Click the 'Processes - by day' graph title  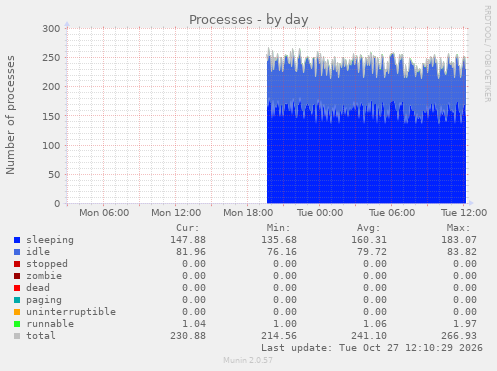coord(249,20)
